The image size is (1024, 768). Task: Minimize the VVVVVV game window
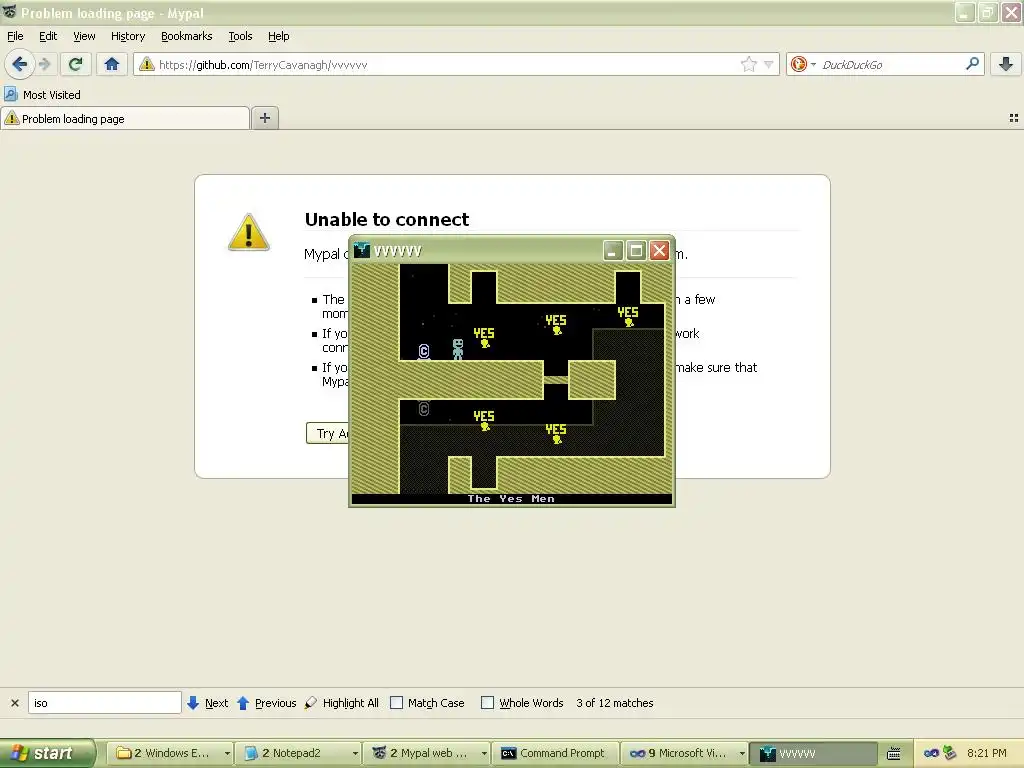pos(613,251)
